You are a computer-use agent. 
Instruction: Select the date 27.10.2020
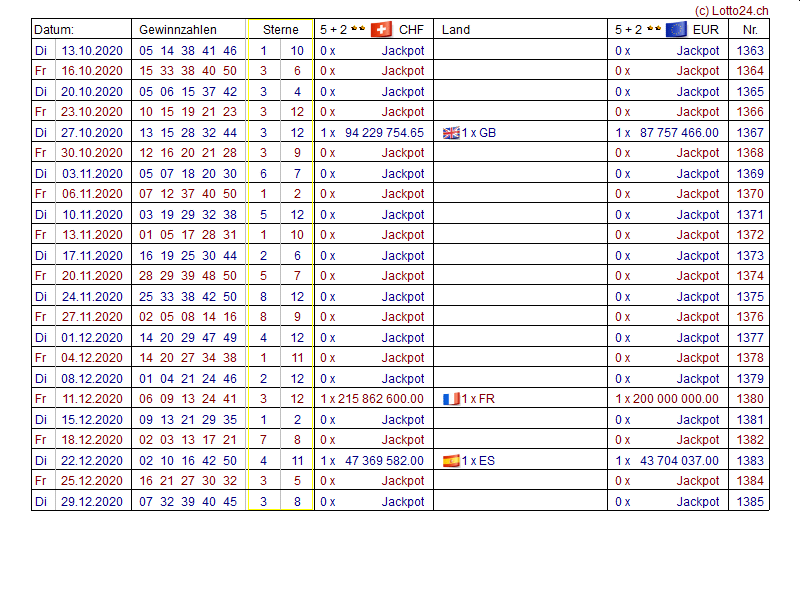tap(91, 133)
